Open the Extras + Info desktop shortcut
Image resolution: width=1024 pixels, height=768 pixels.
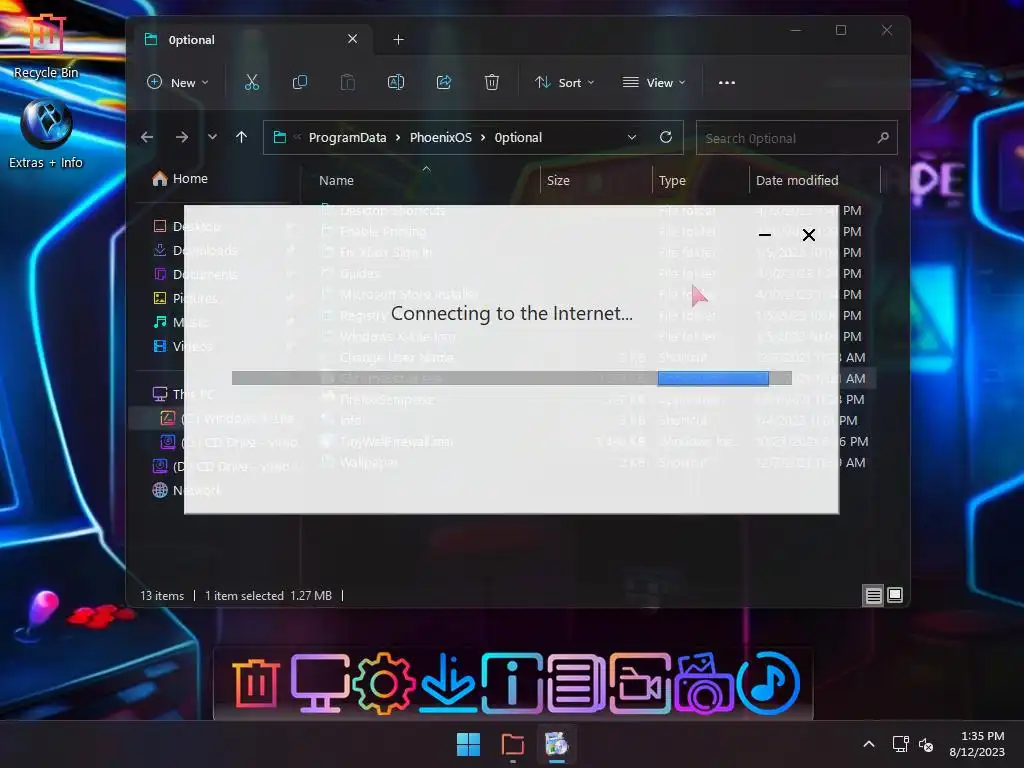46,134
